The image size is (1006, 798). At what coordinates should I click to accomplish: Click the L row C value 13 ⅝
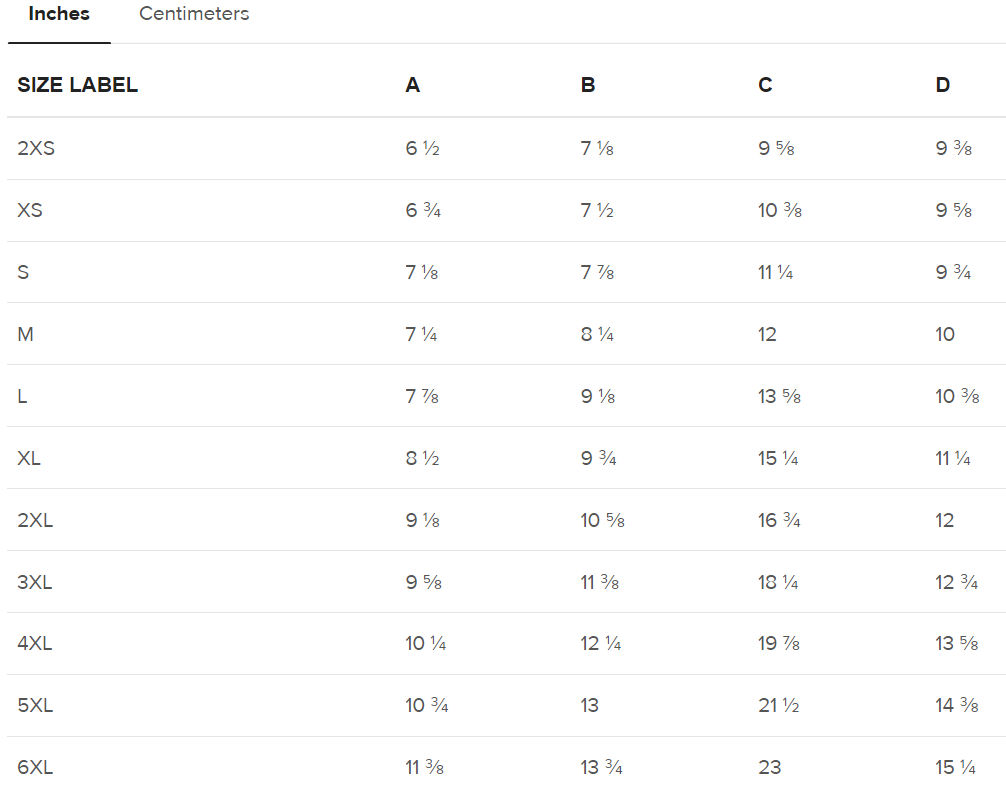tap(779, 396)
